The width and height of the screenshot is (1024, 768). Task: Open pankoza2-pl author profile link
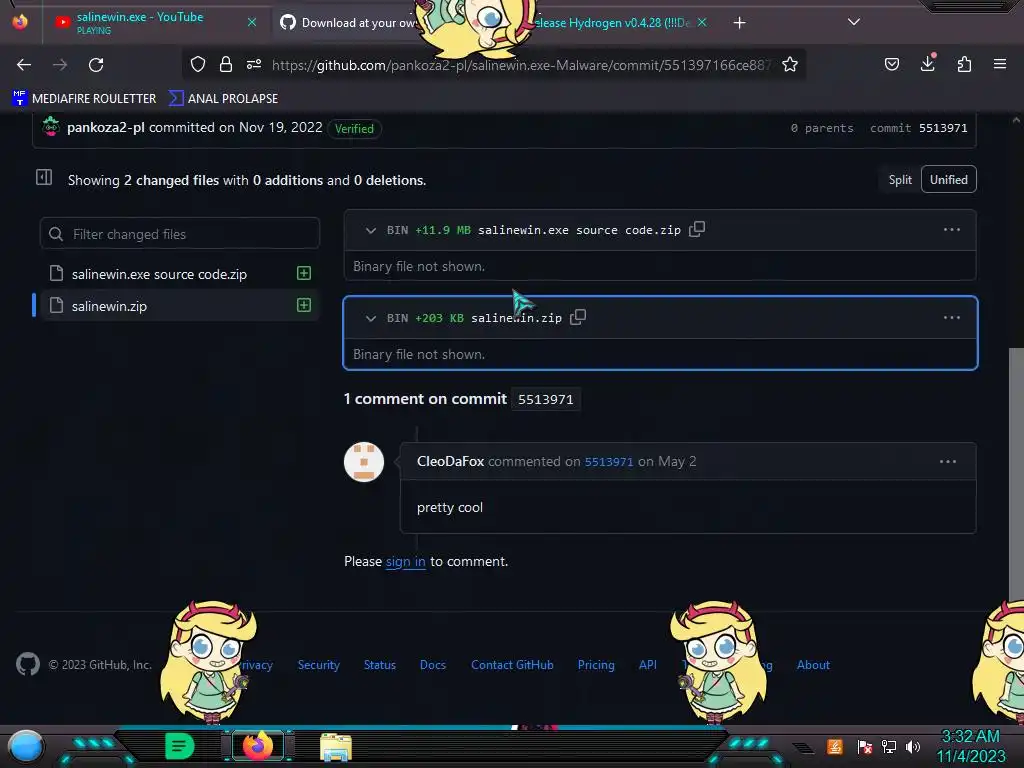click(x=106, y=127)
